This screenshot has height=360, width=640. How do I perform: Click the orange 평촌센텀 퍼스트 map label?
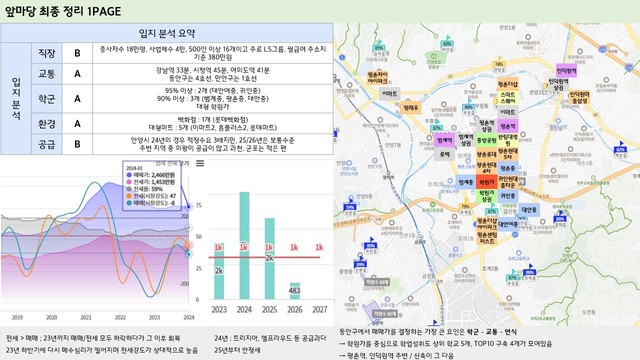pos(487,238)
